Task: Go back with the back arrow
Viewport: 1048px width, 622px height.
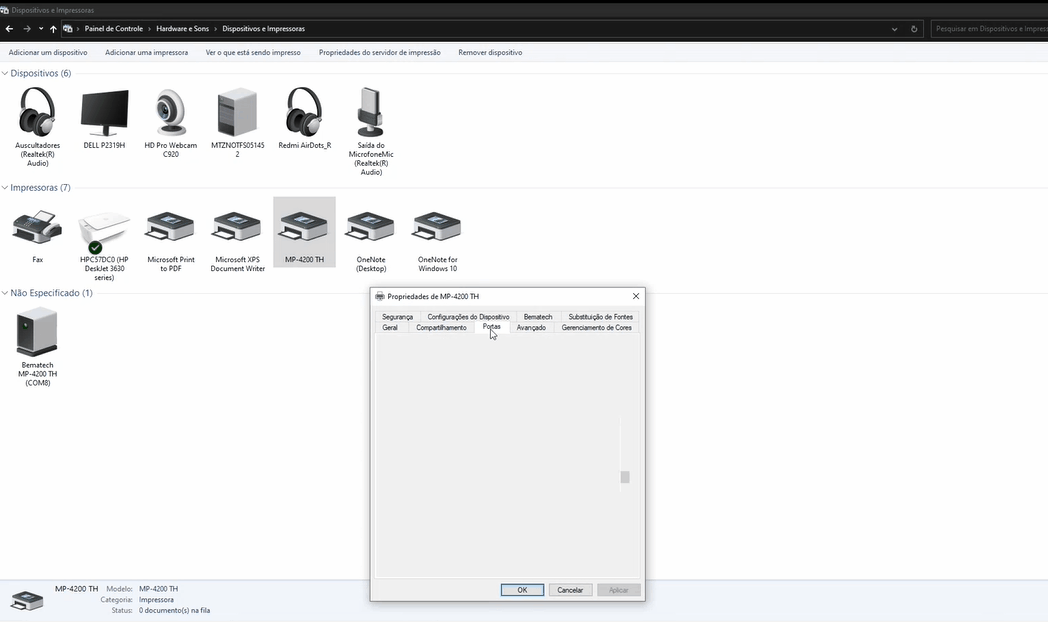Action: [9, 29]
